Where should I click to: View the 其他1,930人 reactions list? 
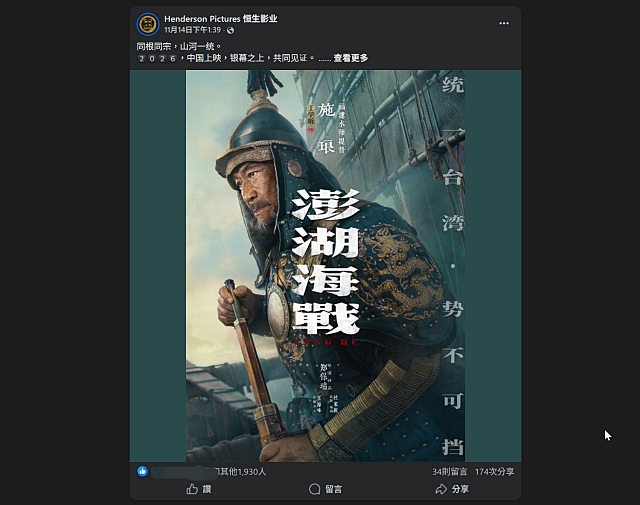243,472
